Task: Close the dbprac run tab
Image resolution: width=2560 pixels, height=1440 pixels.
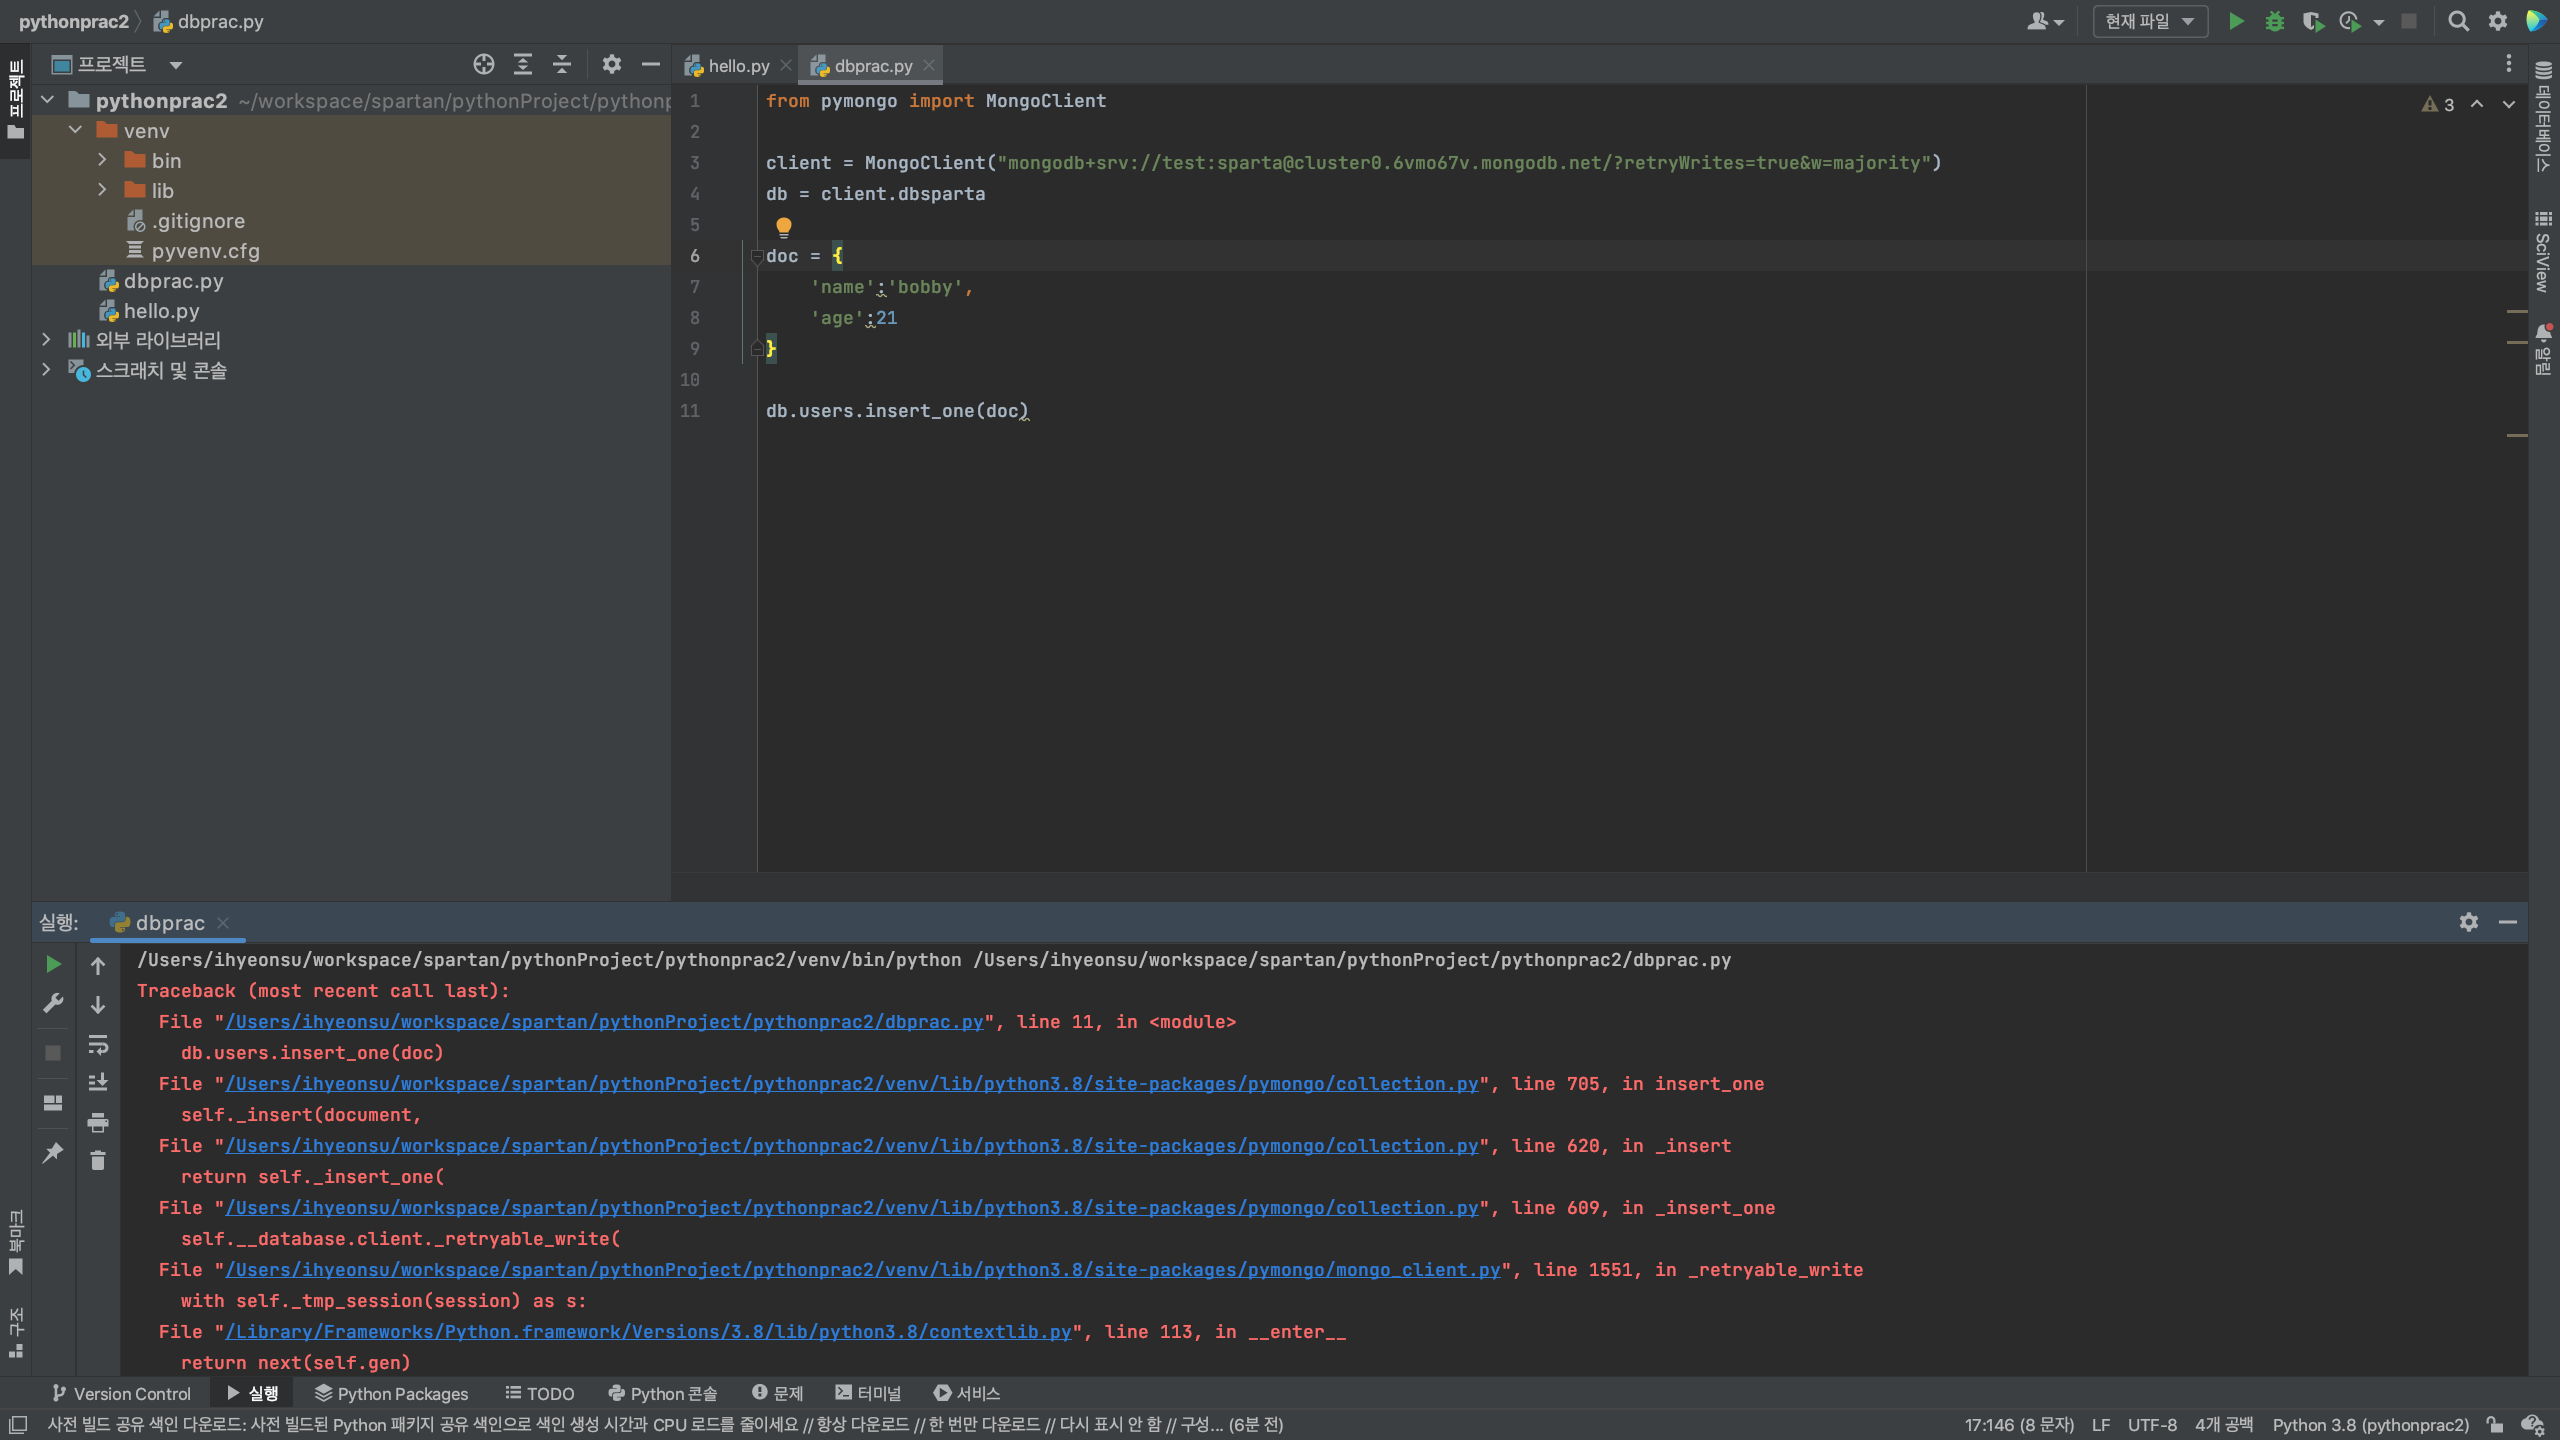Action: click(x=223, y=923)
